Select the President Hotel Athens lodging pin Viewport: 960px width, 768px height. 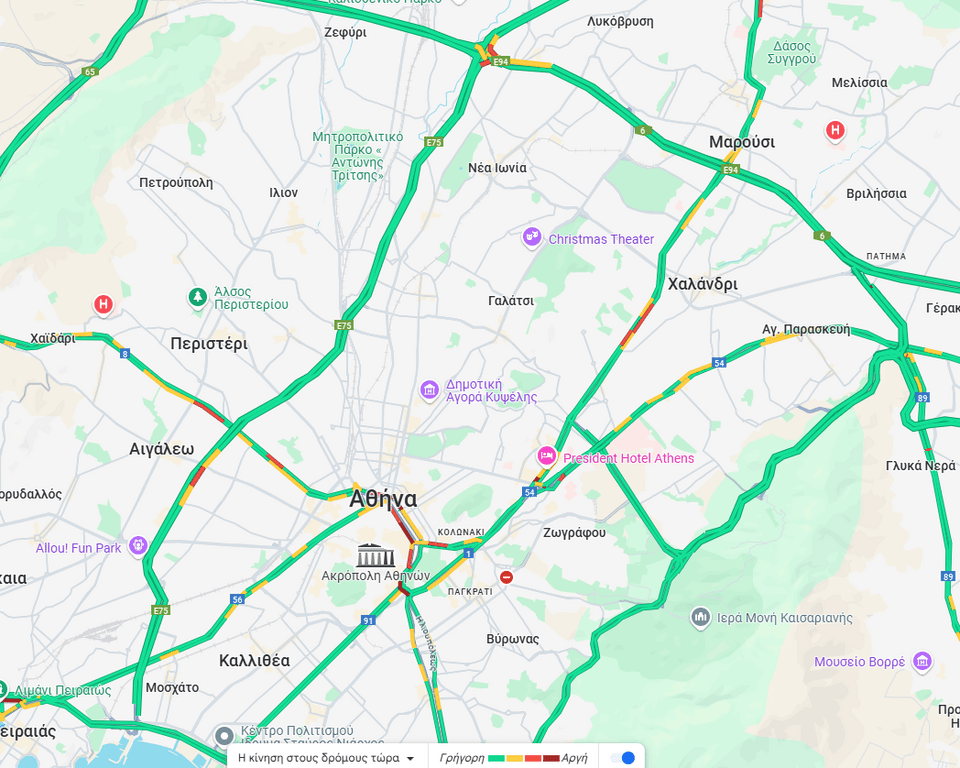[x=546, y=456]
